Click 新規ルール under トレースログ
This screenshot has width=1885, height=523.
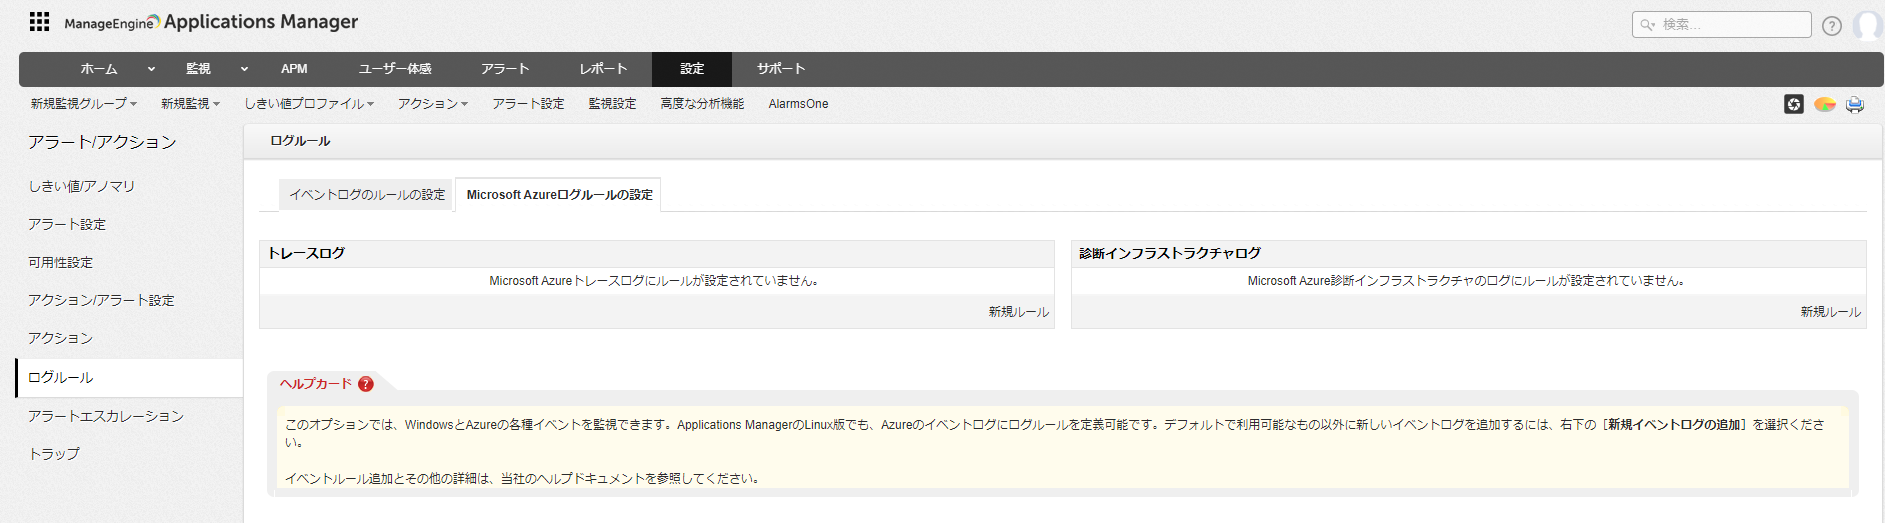(x=1018, y=312)
